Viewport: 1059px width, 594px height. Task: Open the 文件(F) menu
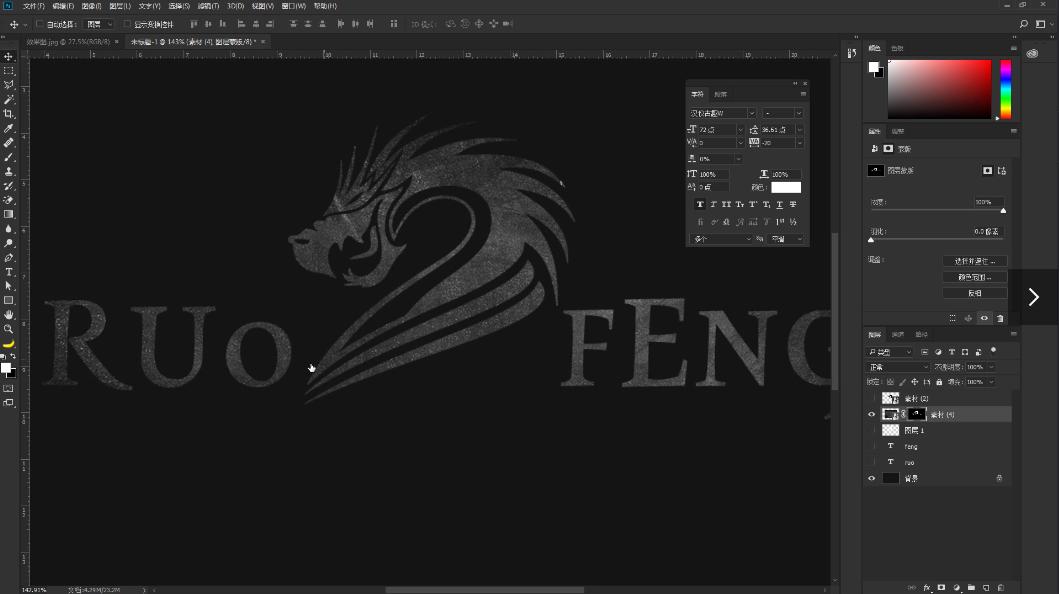(33, 6)
